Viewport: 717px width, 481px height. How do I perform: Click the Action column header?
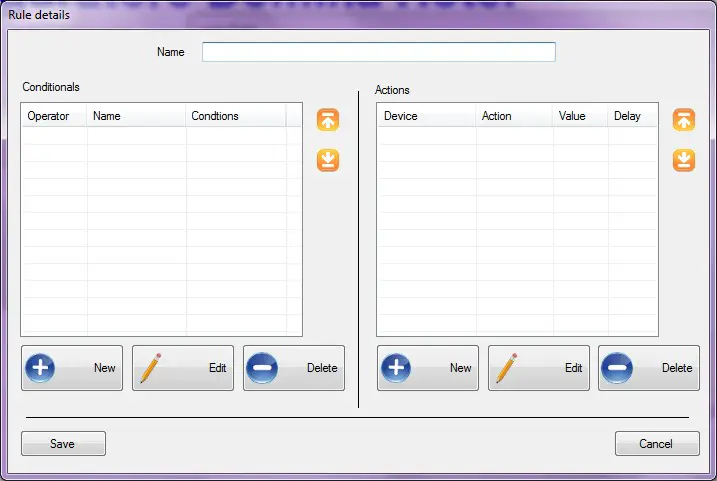(515, 116)
